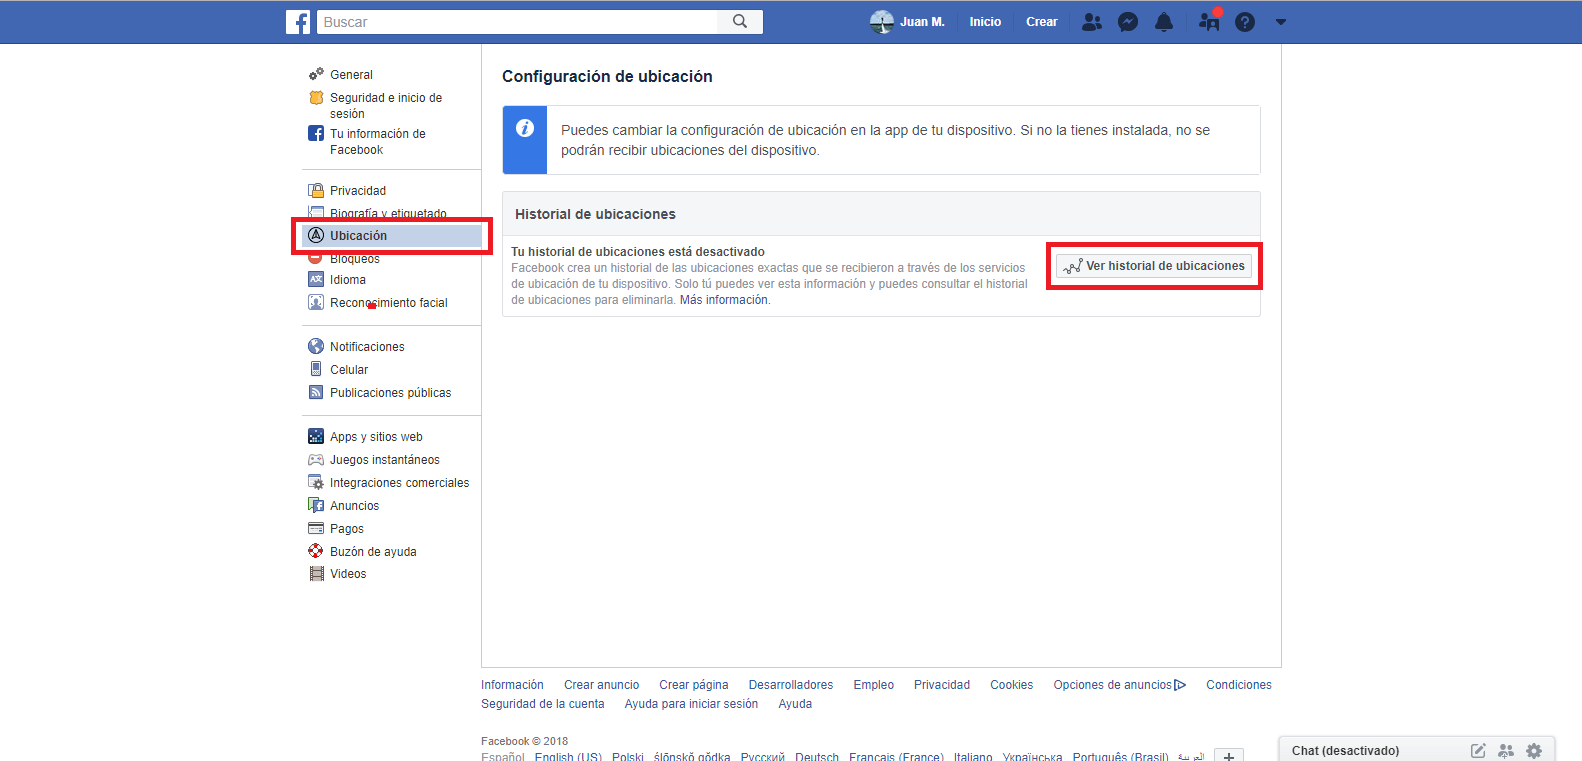Open friend requests icon in top bar
The height and width of the screenshot is (761, 1582).
[x=1092, y=22]
